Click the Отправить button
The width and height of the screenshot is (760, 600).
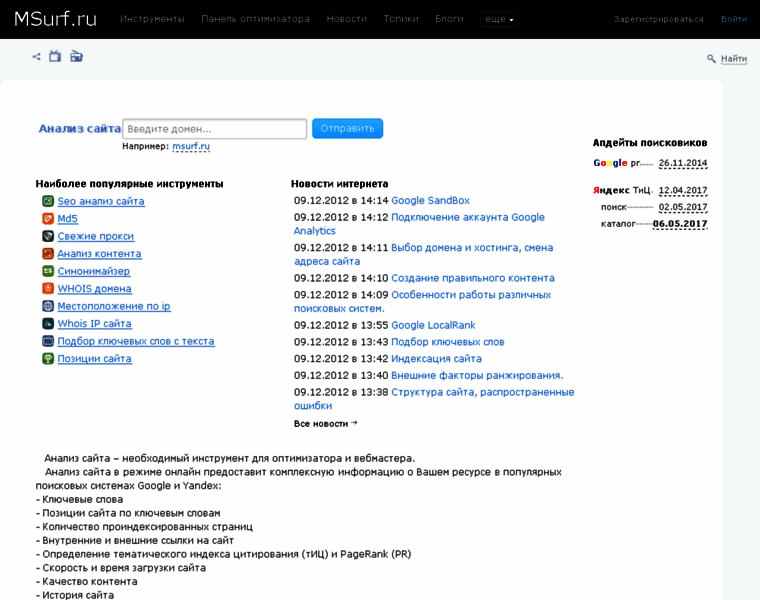pos(348,128)
